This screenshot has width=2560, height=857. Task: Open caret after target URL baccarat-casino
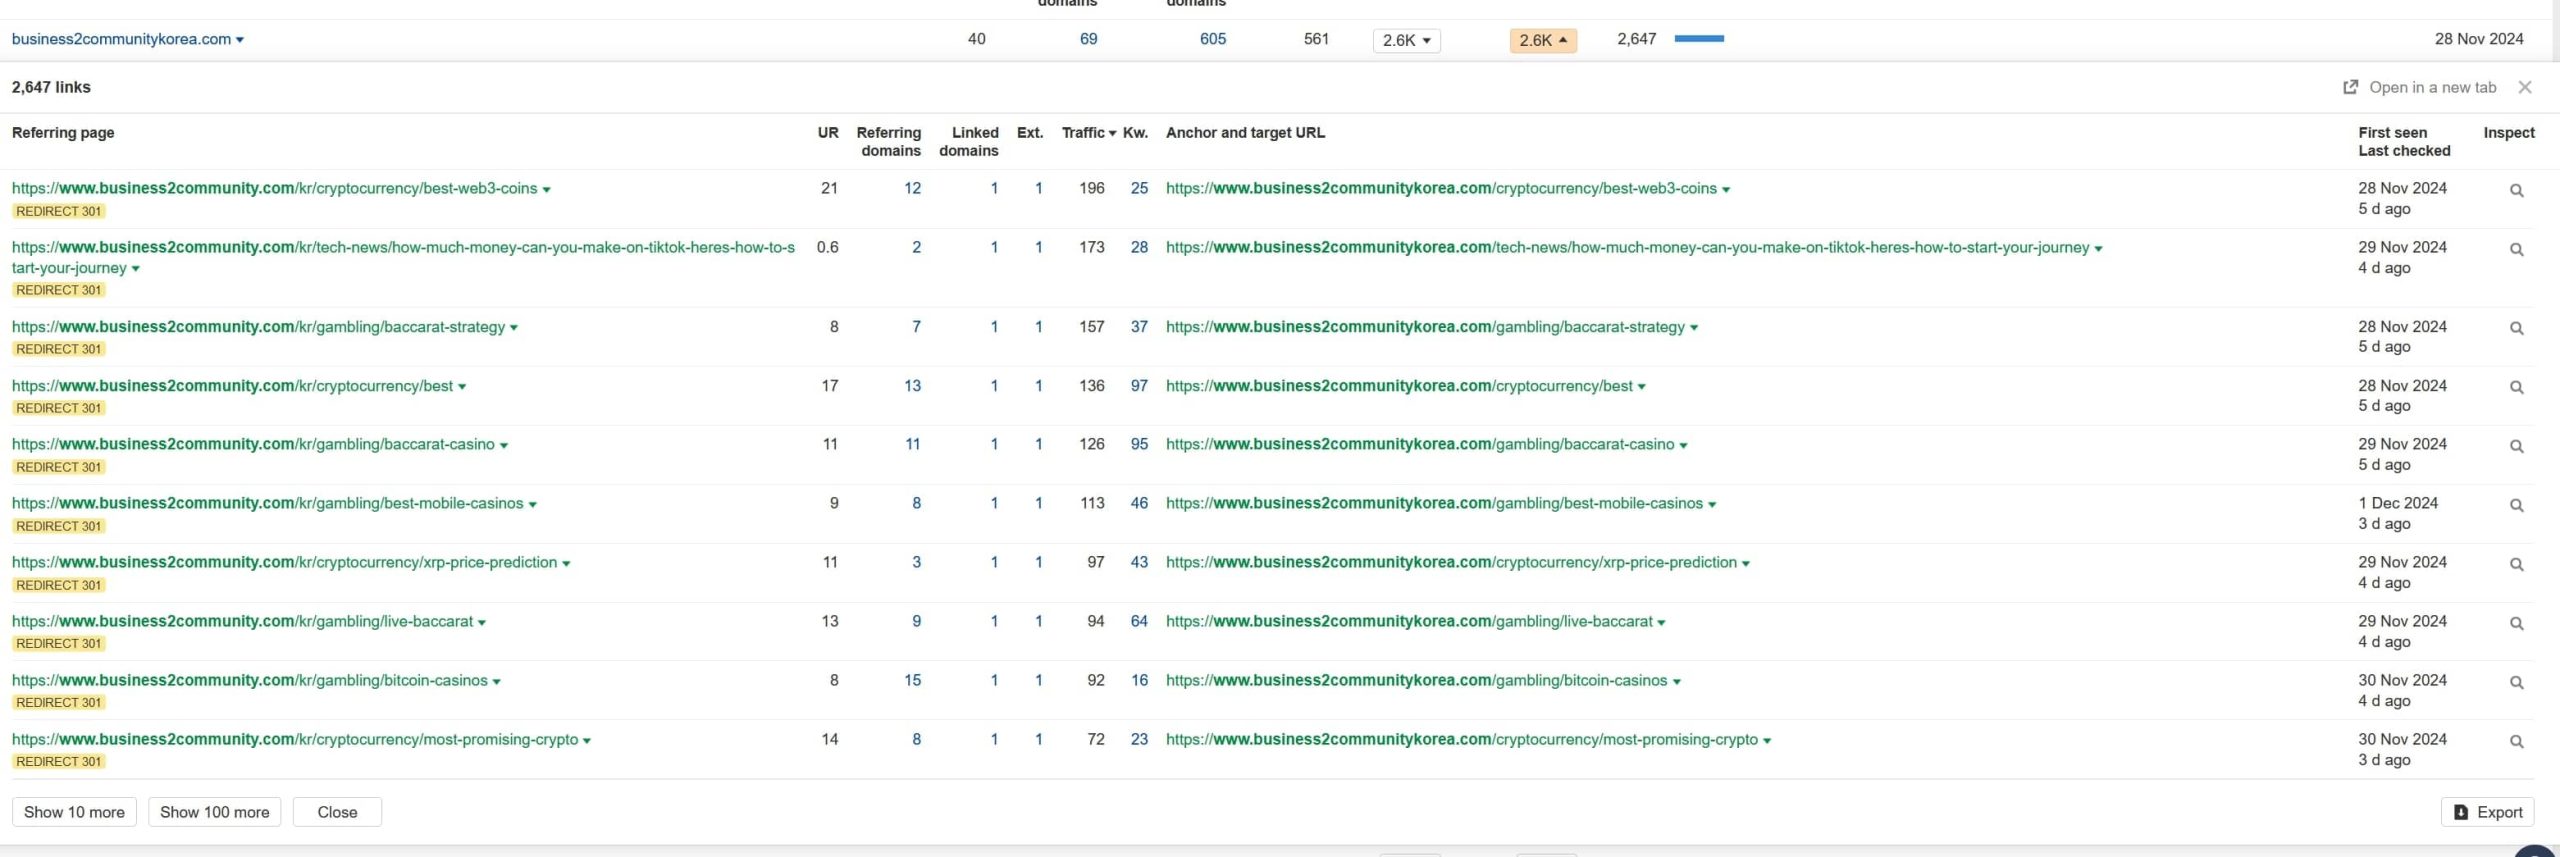pos(1683,446)
